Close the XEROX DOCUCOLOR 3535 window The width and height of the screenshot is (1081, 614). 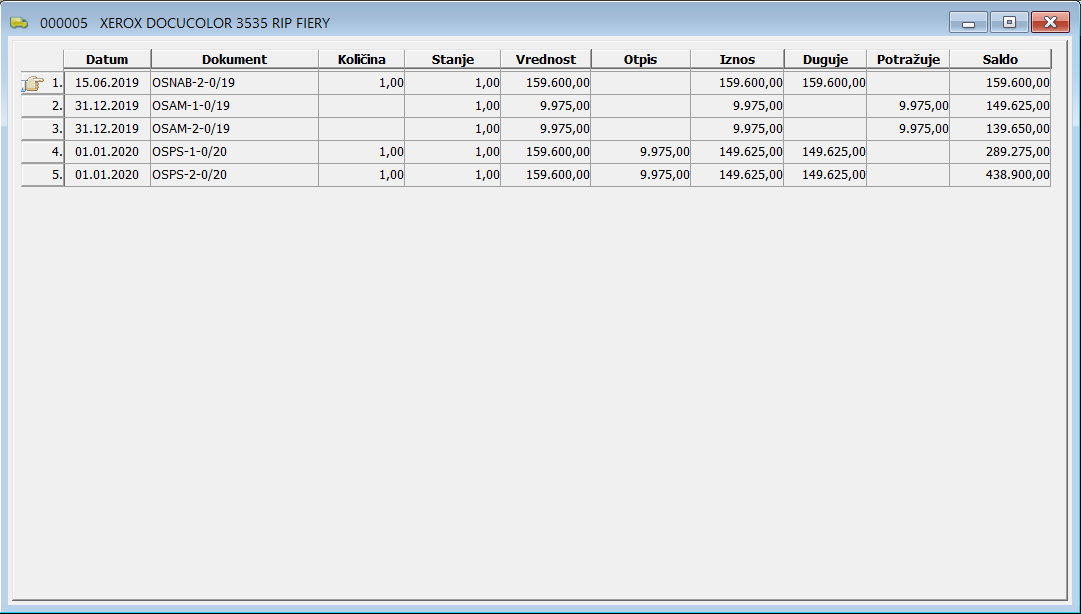click(x=1050, y=22)
